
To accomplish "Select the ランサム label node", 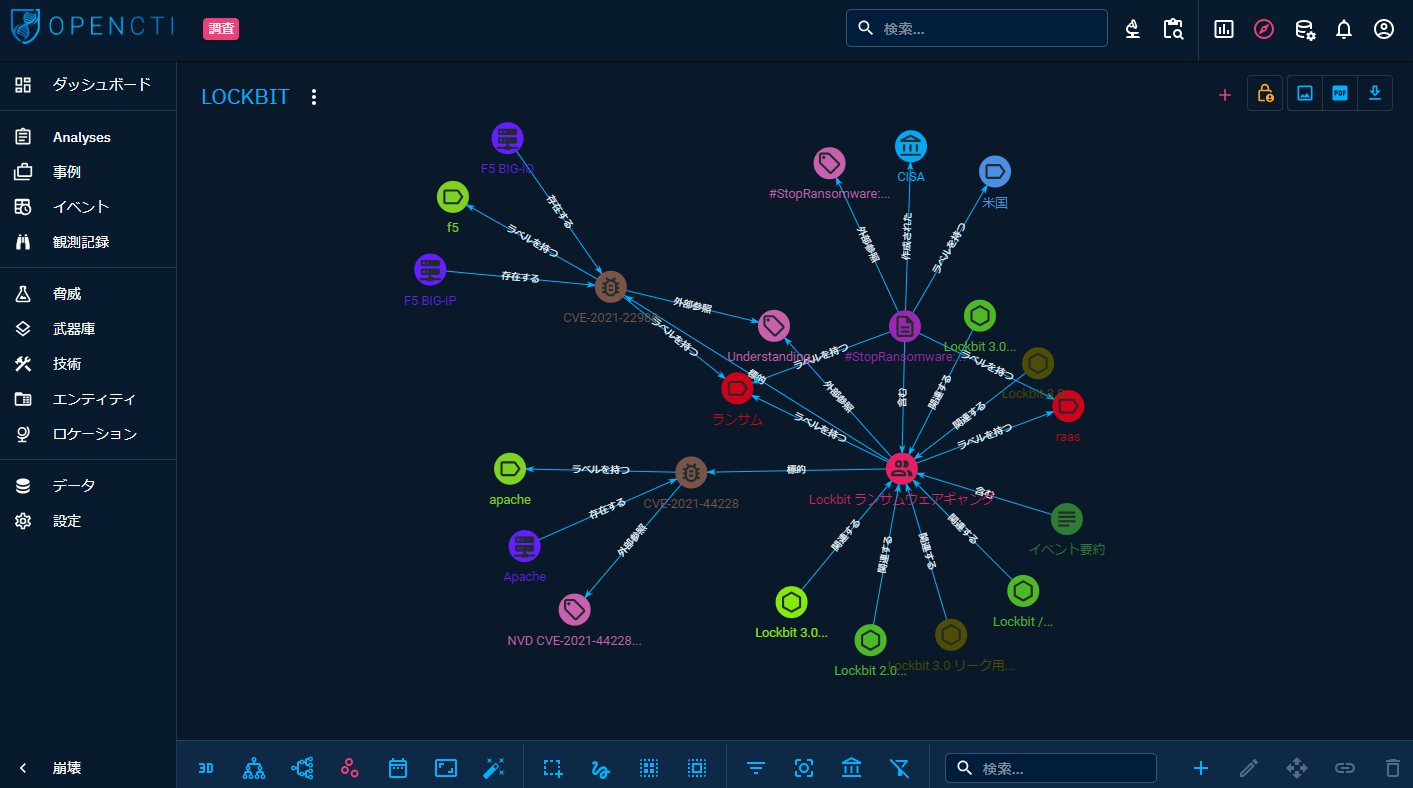I will coord(737,388).
